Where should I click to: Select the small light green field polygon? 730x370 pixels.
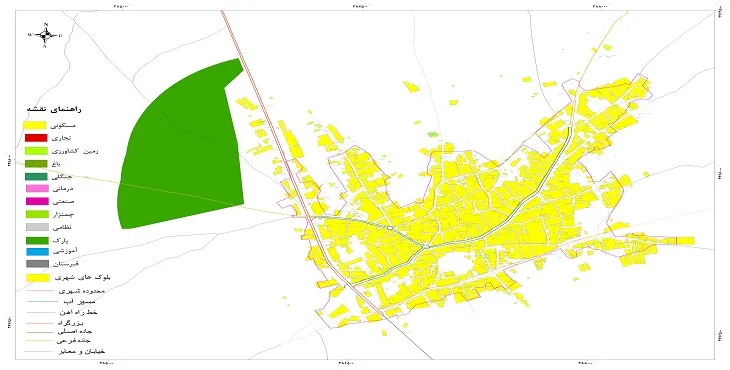pyautogui.click(x=433, y=135)
